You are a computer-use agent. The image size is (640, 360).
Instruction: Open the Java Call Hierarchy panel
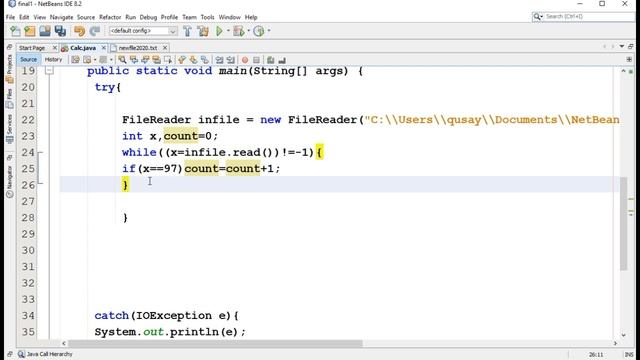point(45,354)
